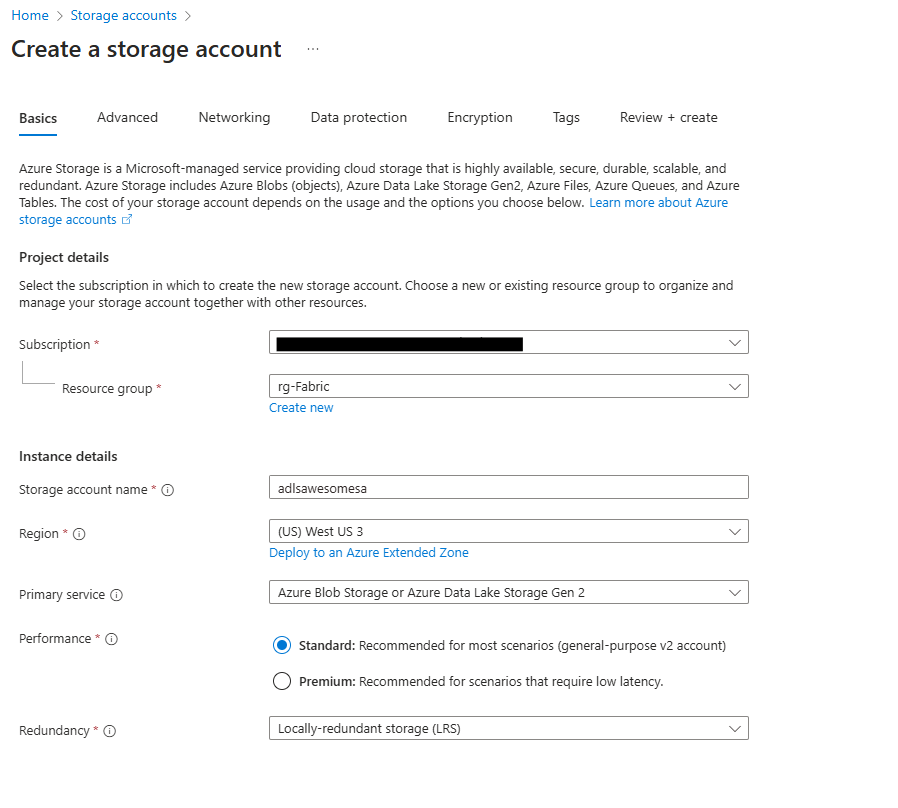The height and width of the screenshot is (808, 898).
Task: Open the Subscription dropdown
Action: (509, 342)
